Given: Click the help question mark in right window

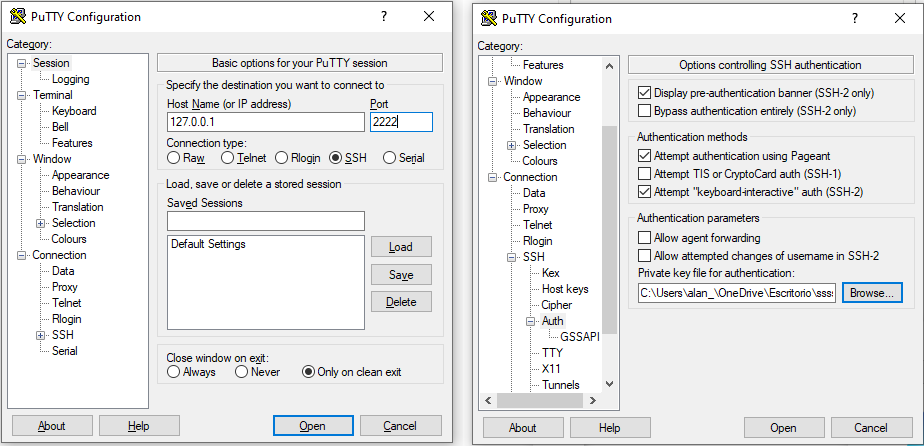Looking at the screenshot, I should 854,18.
